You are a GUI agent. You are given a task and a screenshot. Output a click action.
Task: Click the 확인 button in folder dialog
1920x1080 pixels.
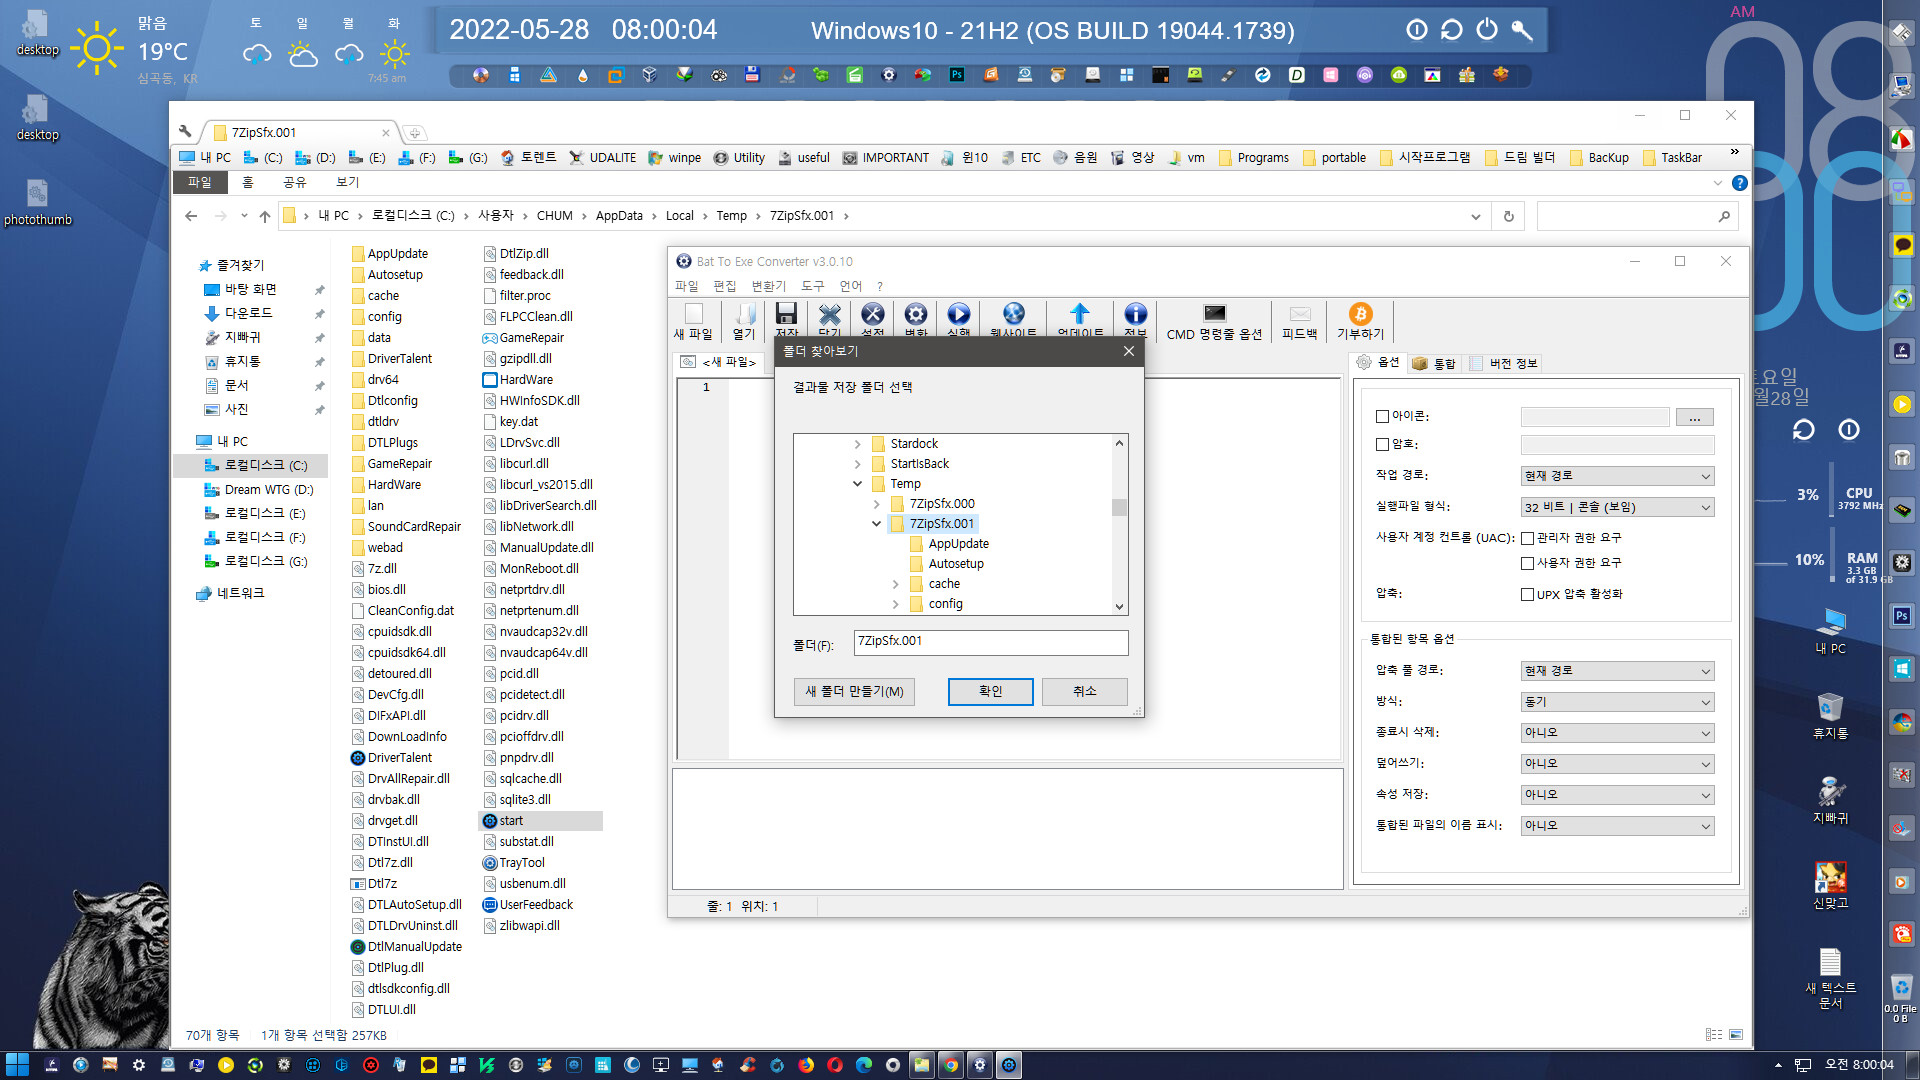pos(990,691)
